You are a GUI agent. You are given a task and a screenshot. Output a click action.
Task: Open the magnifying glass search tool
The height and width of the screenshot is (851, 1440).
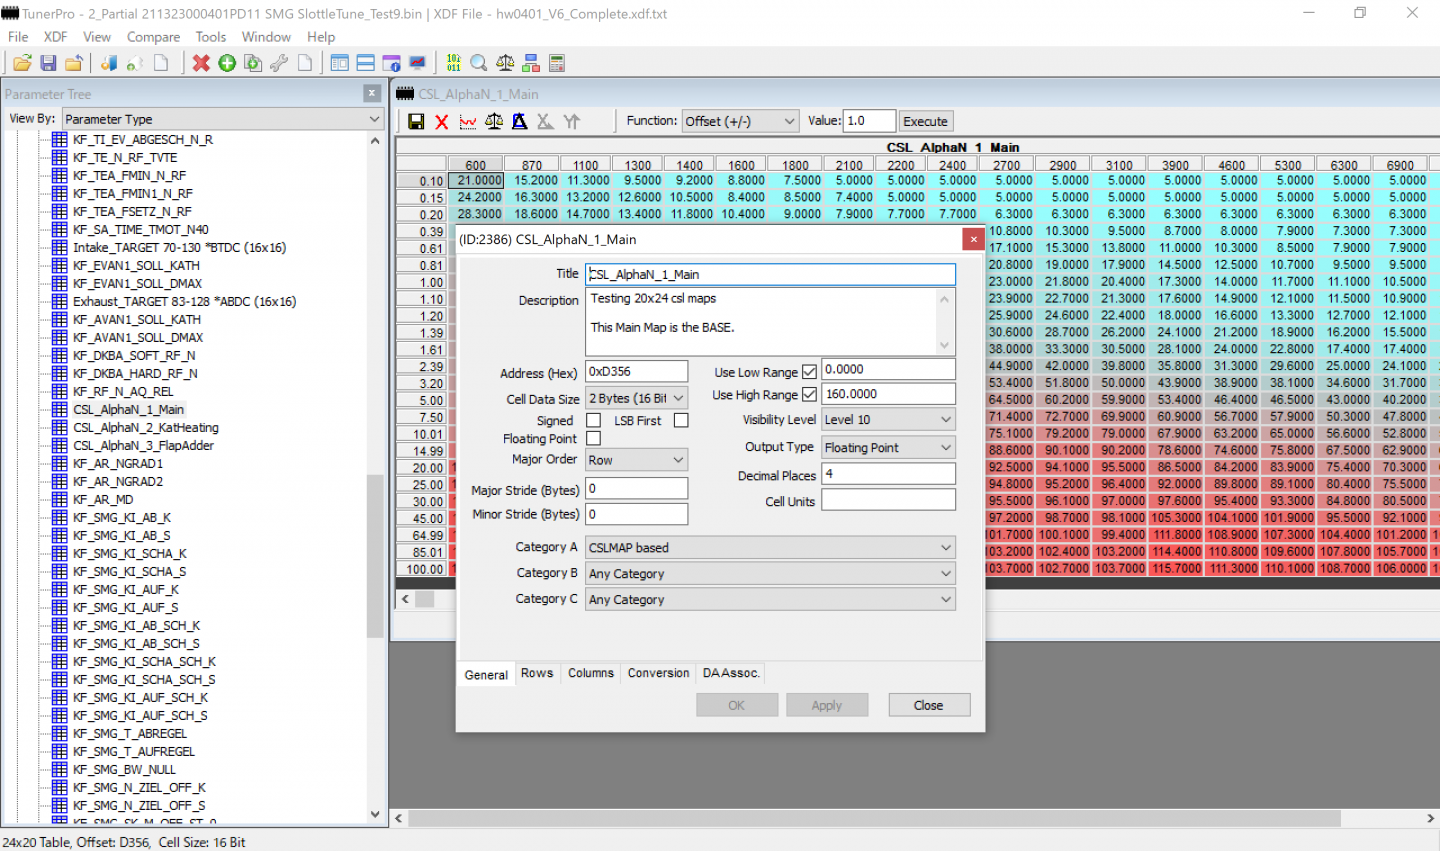coord(479,63)
